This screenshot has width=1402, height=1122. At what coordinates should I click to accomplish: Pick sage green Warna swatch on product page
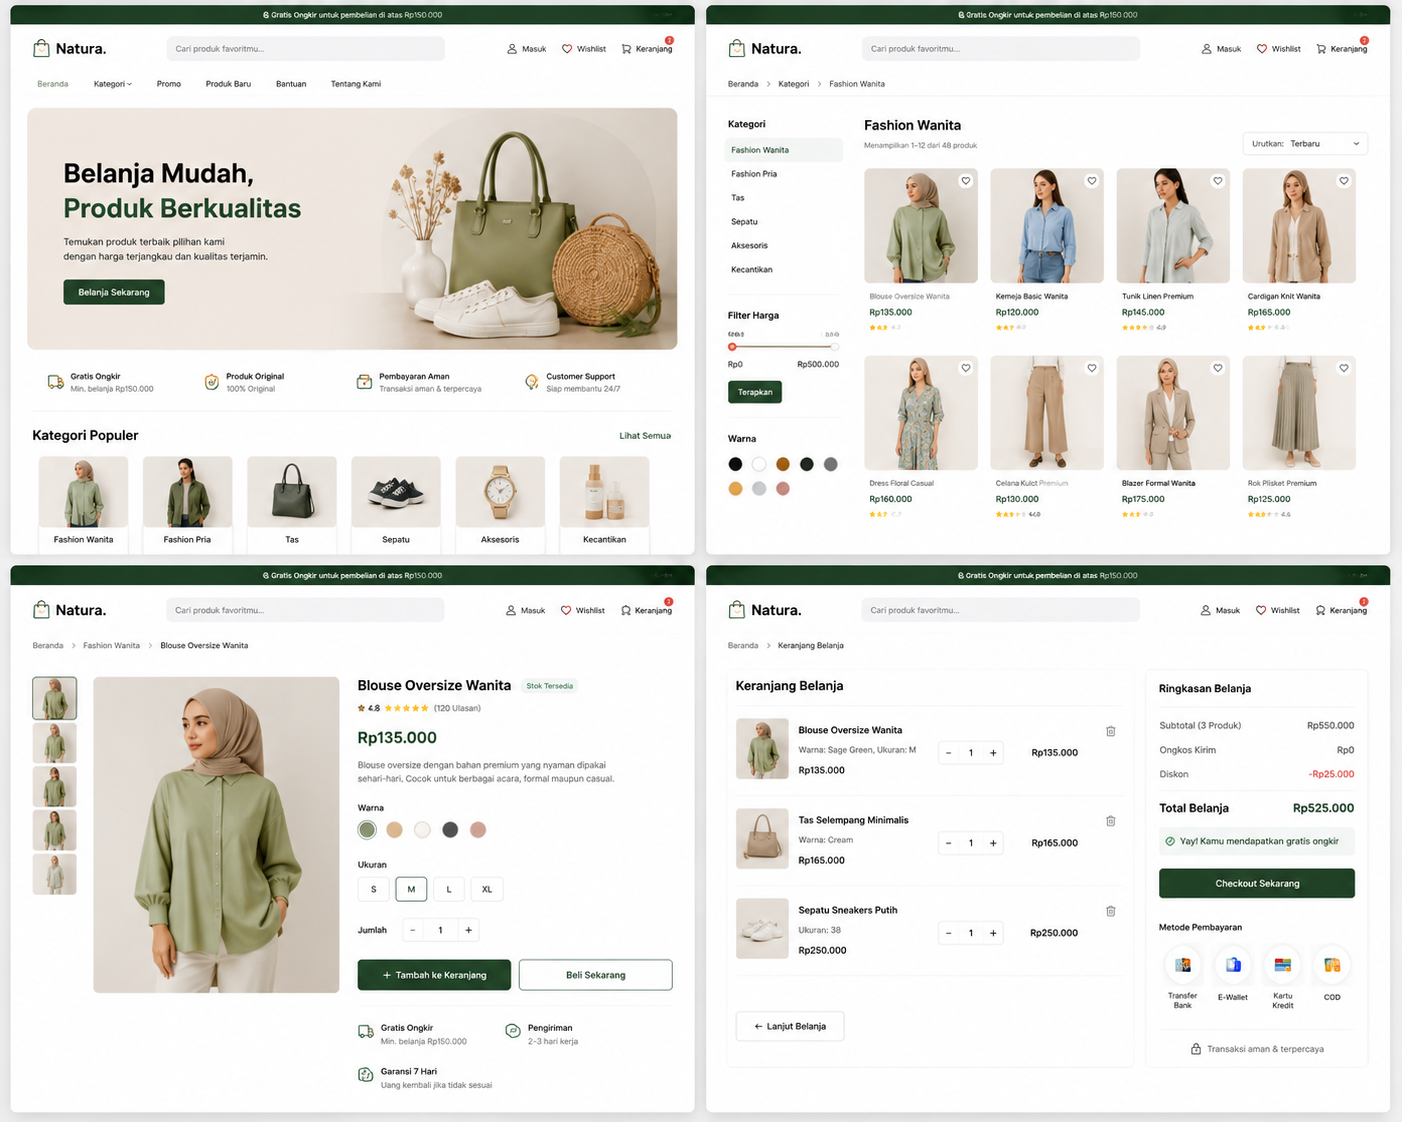[367, 830]
